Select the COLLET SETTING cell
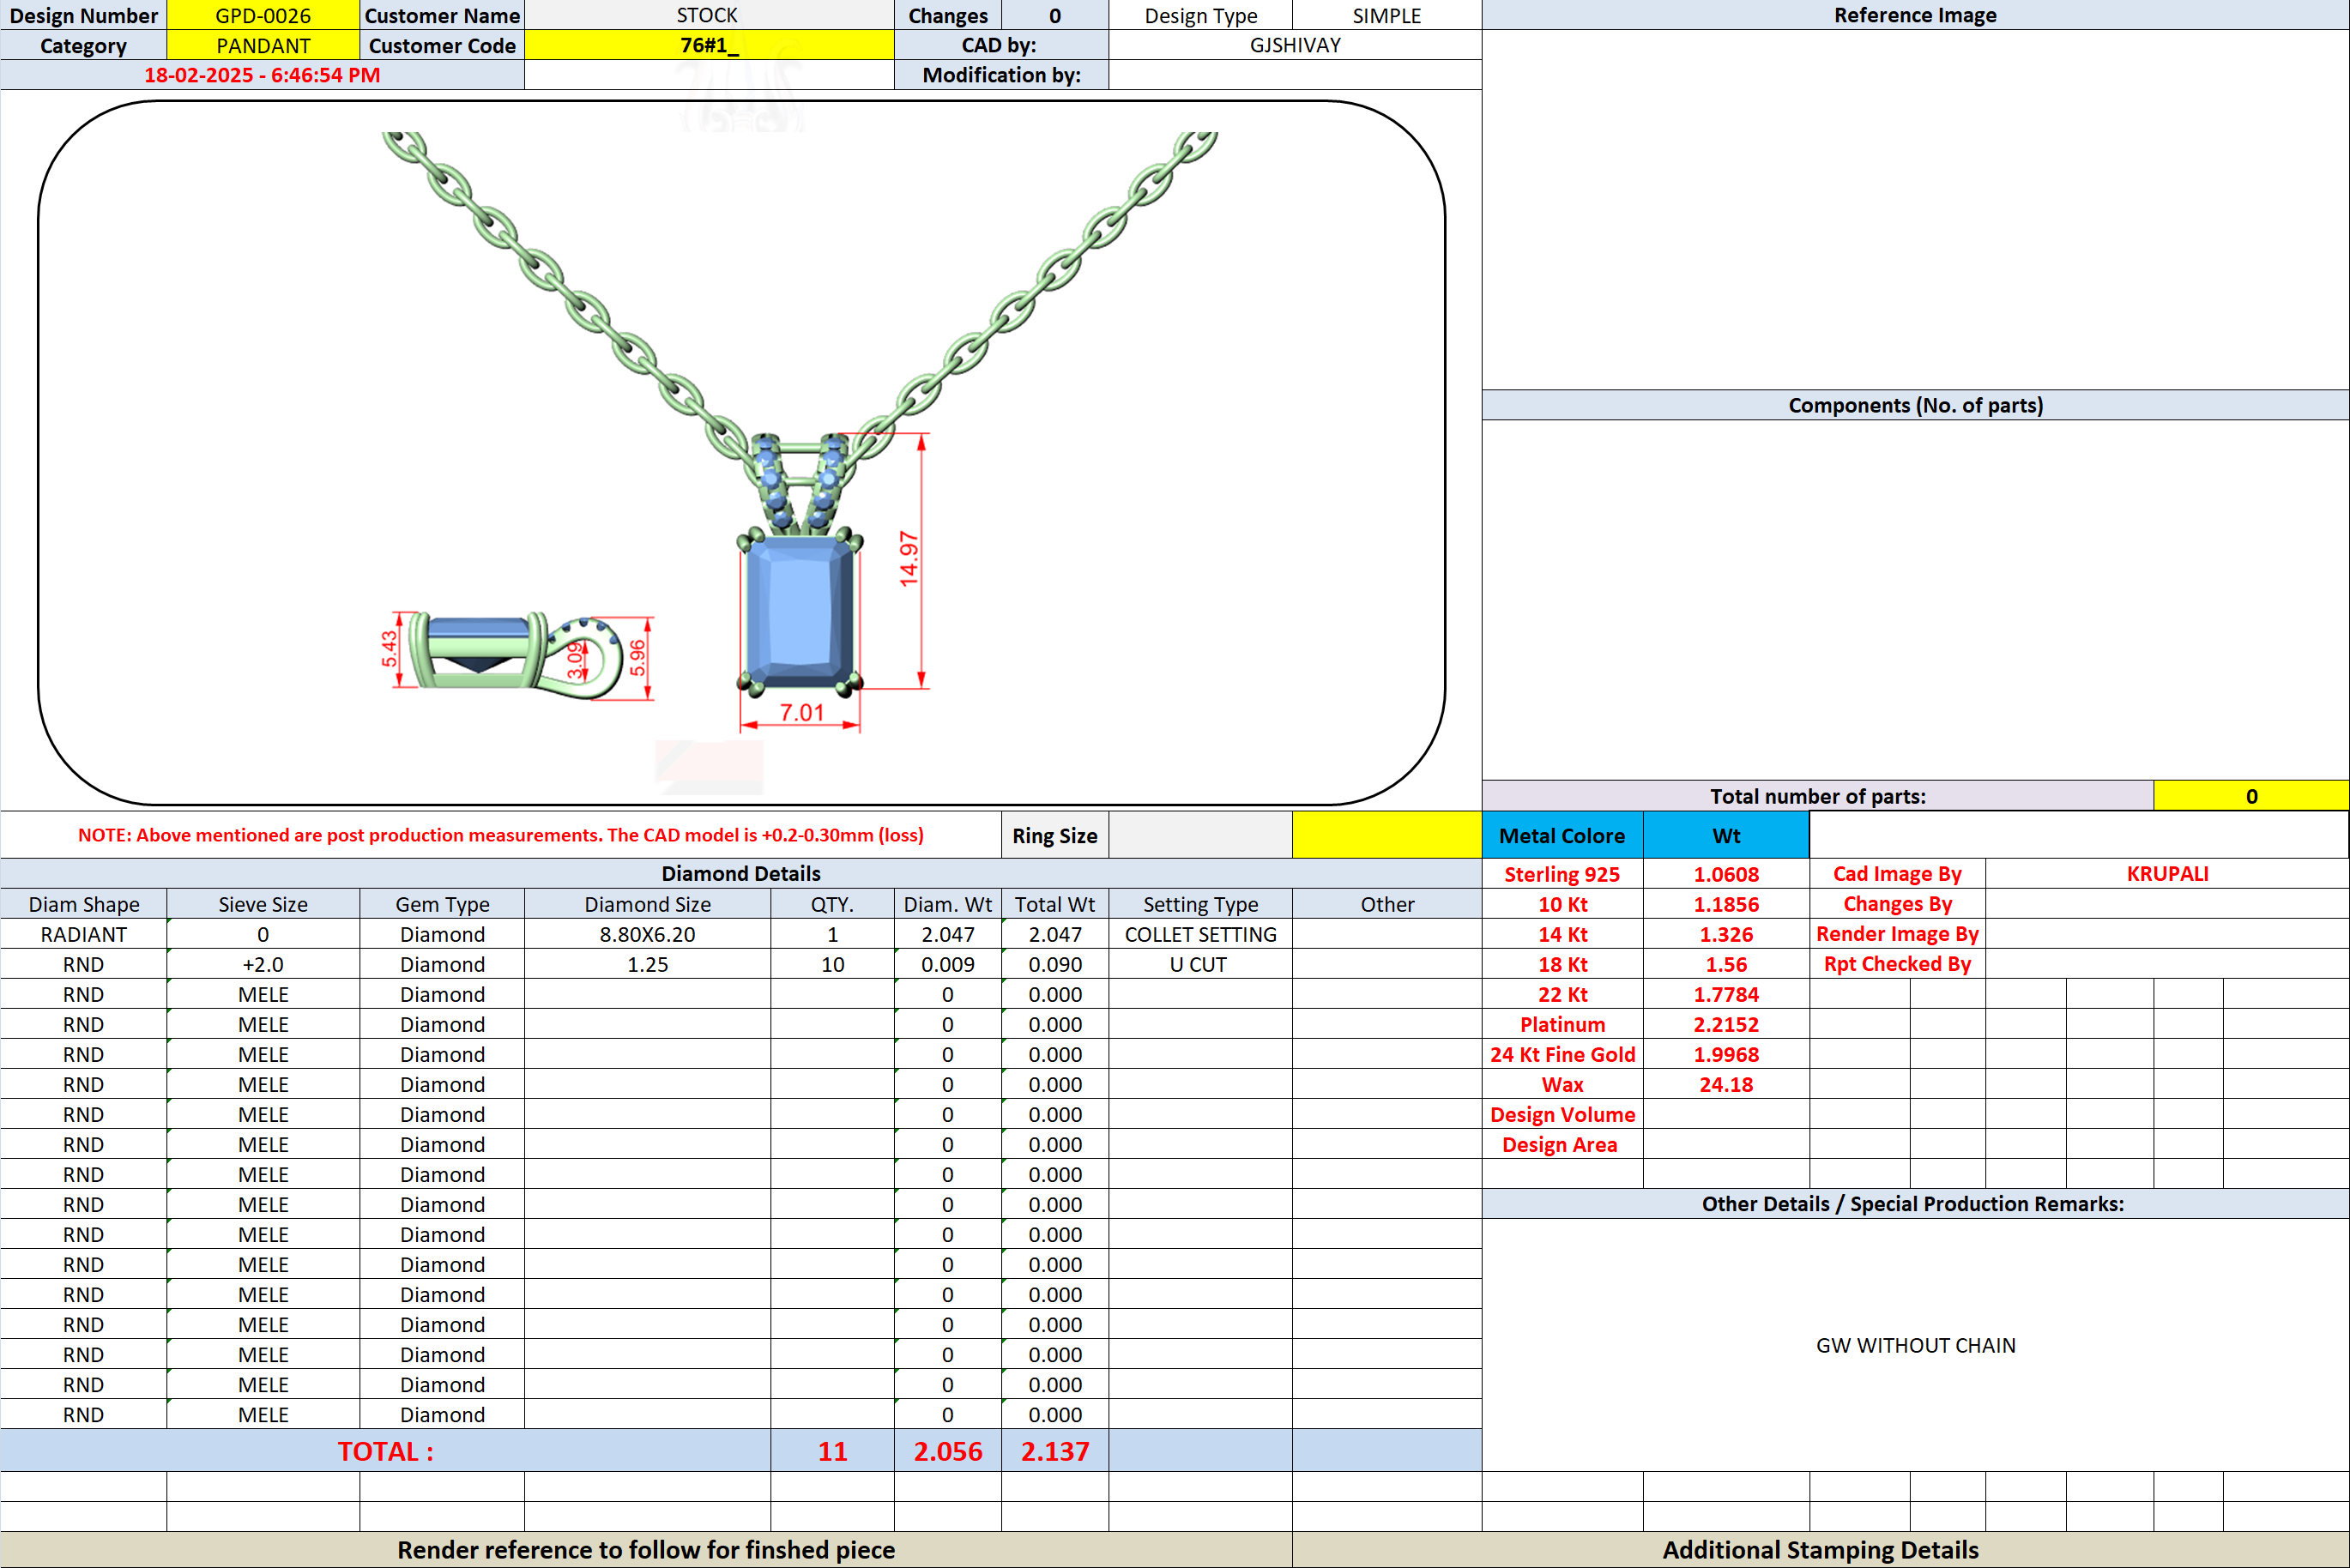The height and width of the screenshot is (1568, 2350). 1201,934
